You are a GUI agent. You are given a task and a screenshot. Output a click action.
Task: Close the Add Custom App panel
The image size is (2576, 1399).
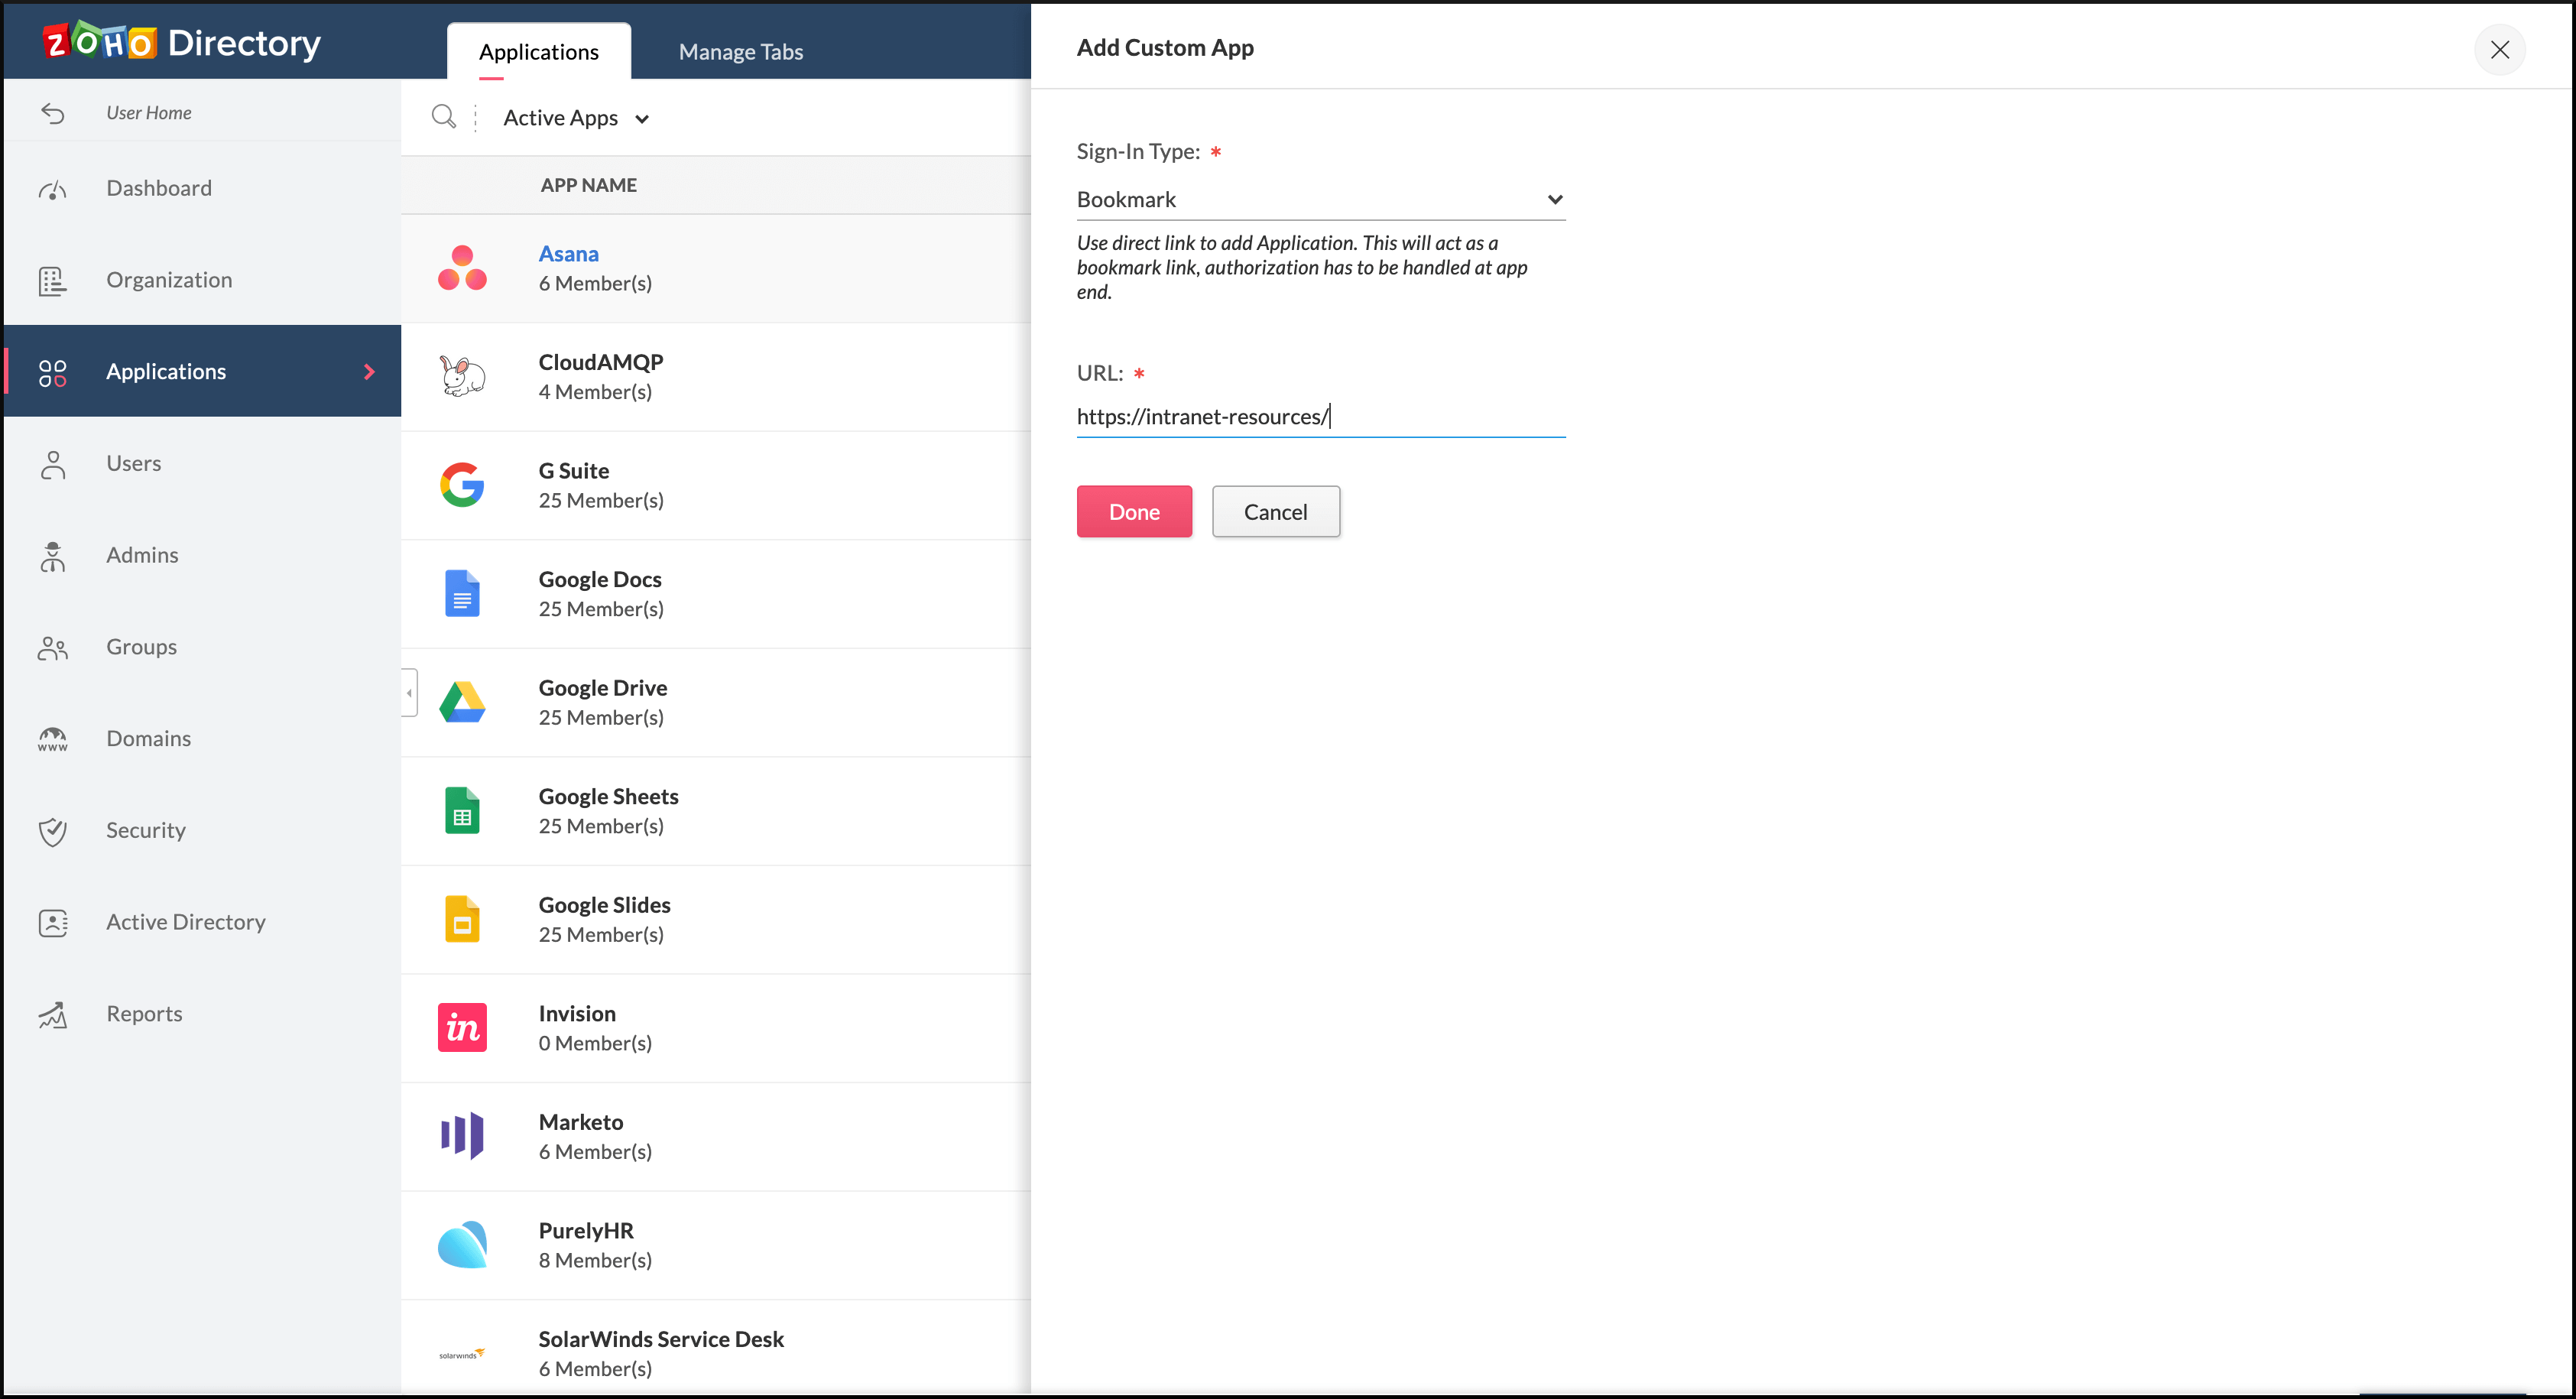pyautogui.click(x=2499, y=49)
